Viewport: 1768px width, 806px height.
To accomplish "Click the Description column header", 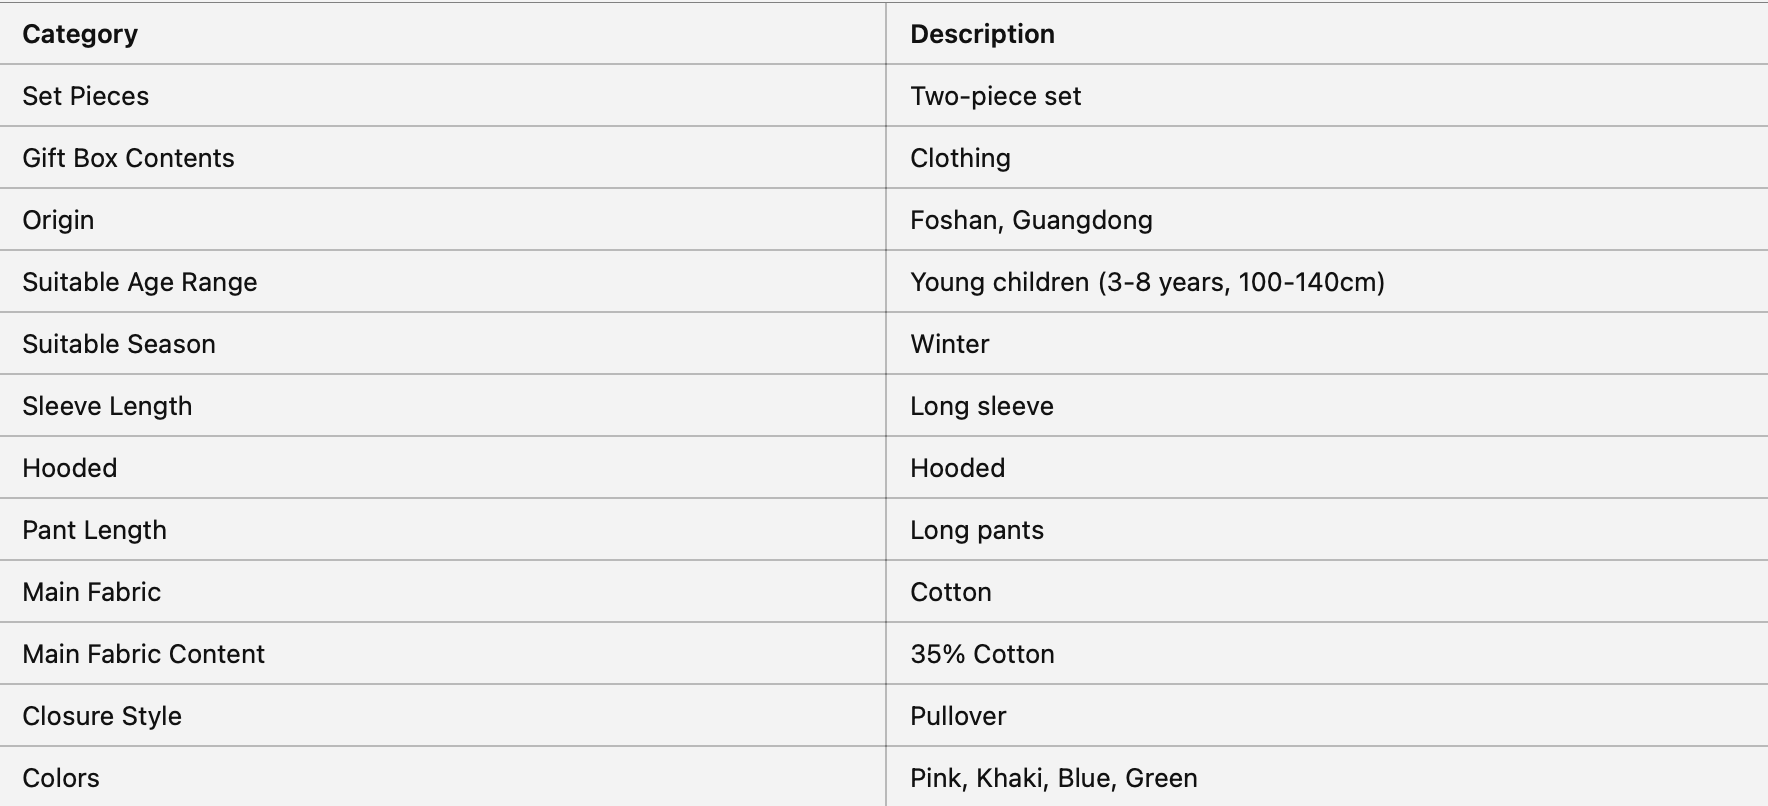I will coord(982,34).
